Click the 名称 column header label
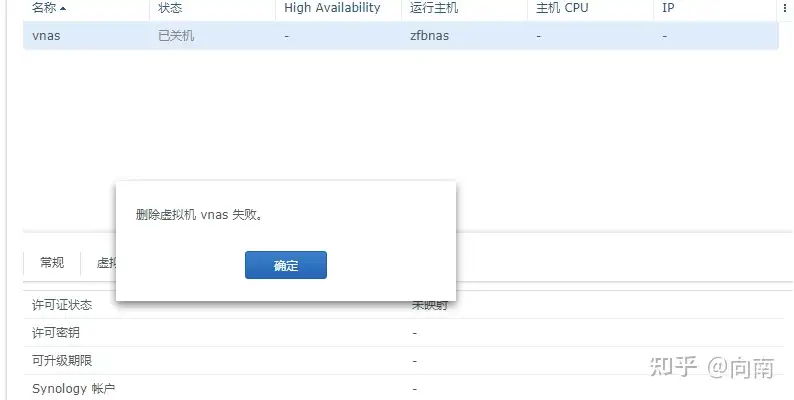Viewport: 794px width, 400px height. (44, 8)
